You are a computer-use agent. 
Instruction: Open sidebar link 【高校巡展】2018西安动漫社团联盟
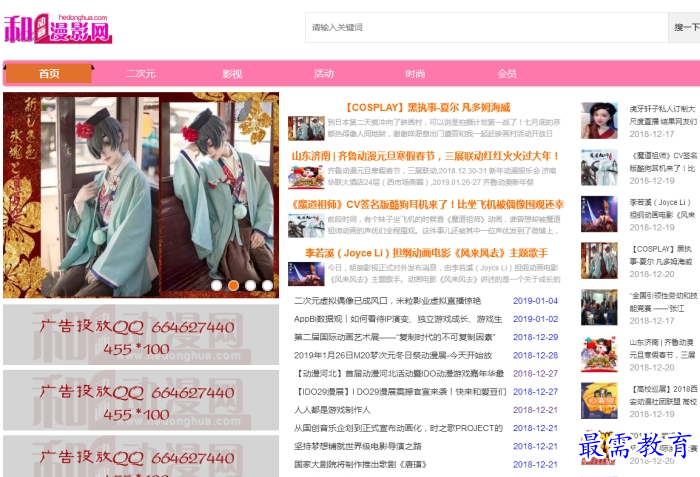click(x=663, y=395)
